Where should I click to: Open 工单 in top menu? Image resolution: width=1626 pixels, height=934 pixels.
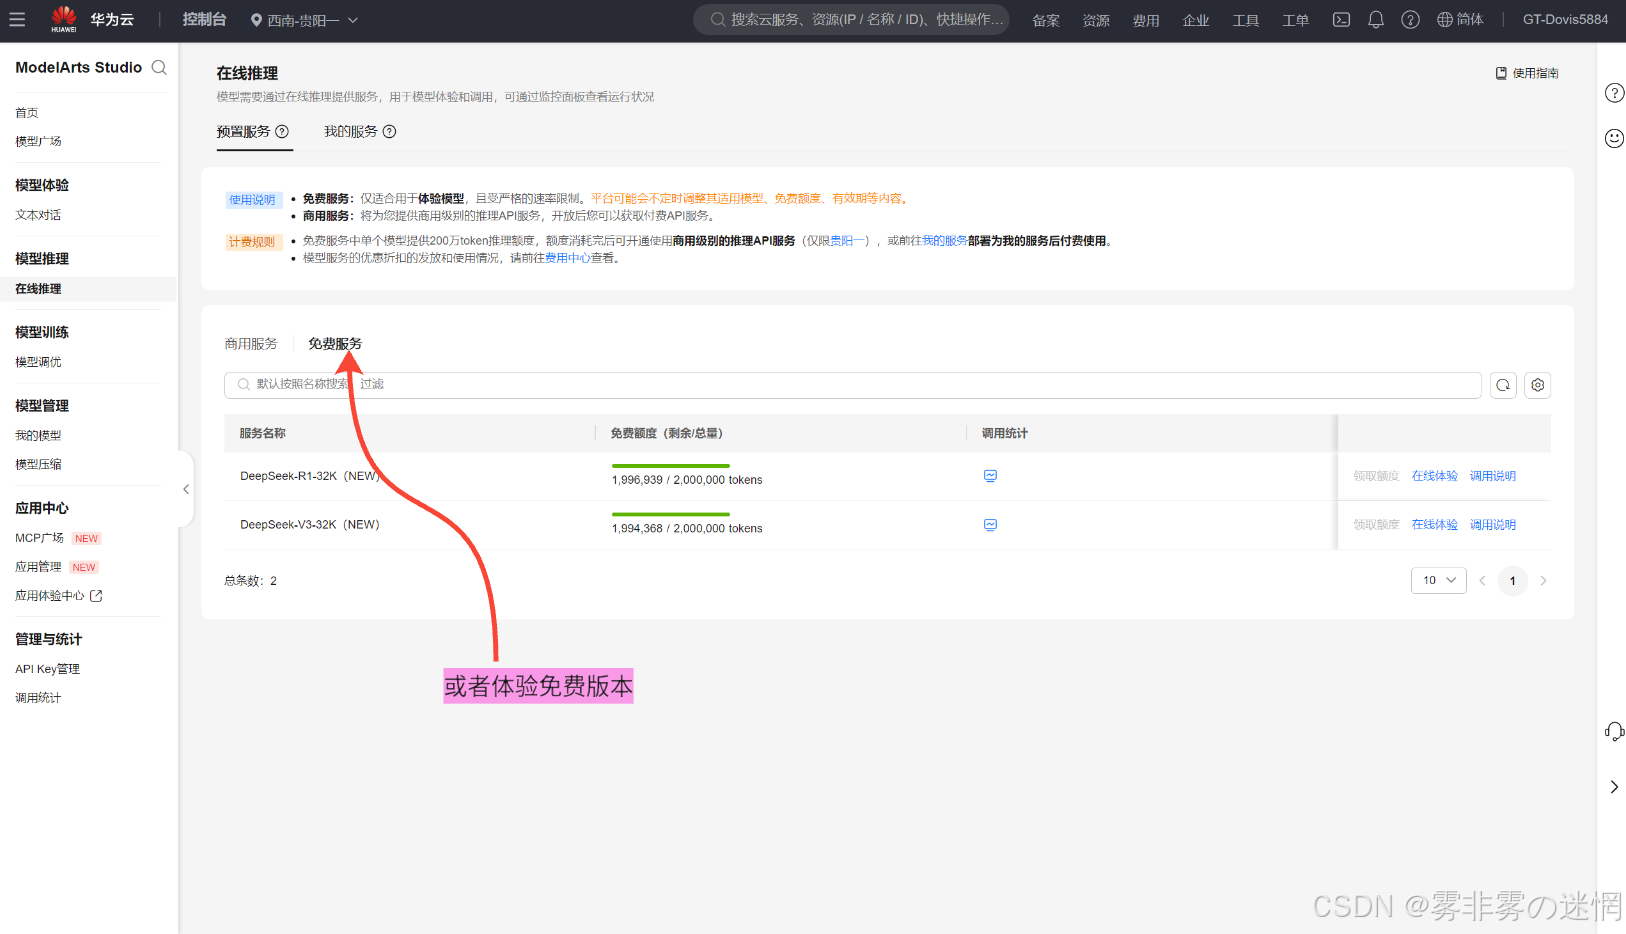(1296, 20)
